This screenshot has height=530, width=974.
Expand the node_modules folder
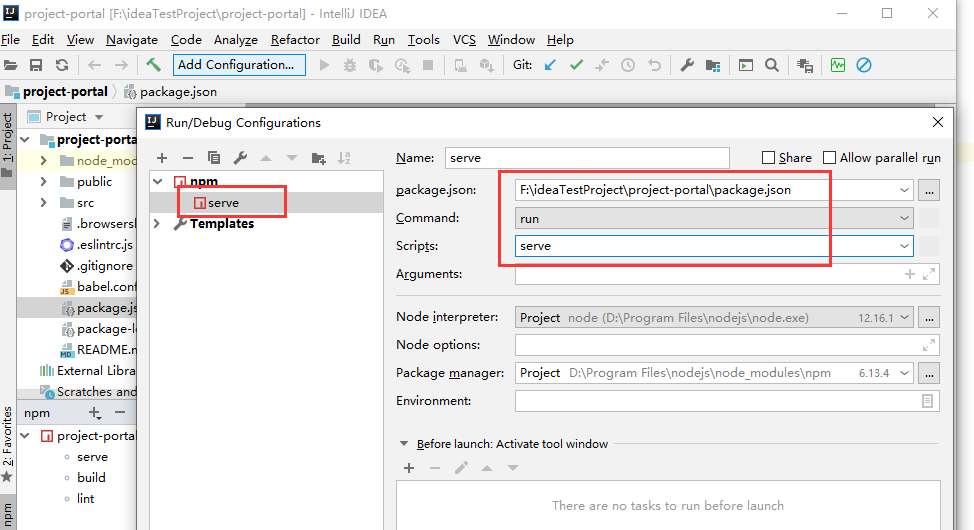click(43, 160)
